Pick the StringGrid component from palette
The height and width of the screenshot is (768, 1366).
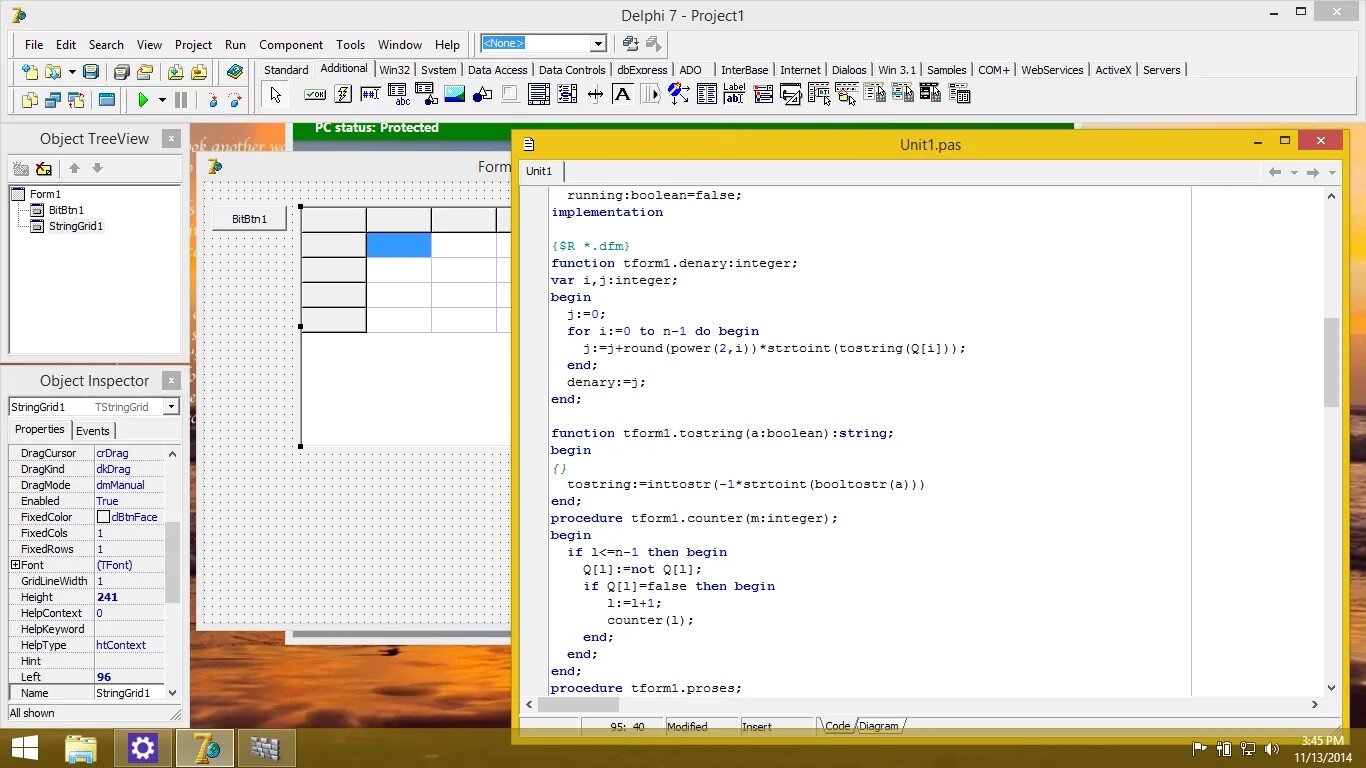pos(399,95)
